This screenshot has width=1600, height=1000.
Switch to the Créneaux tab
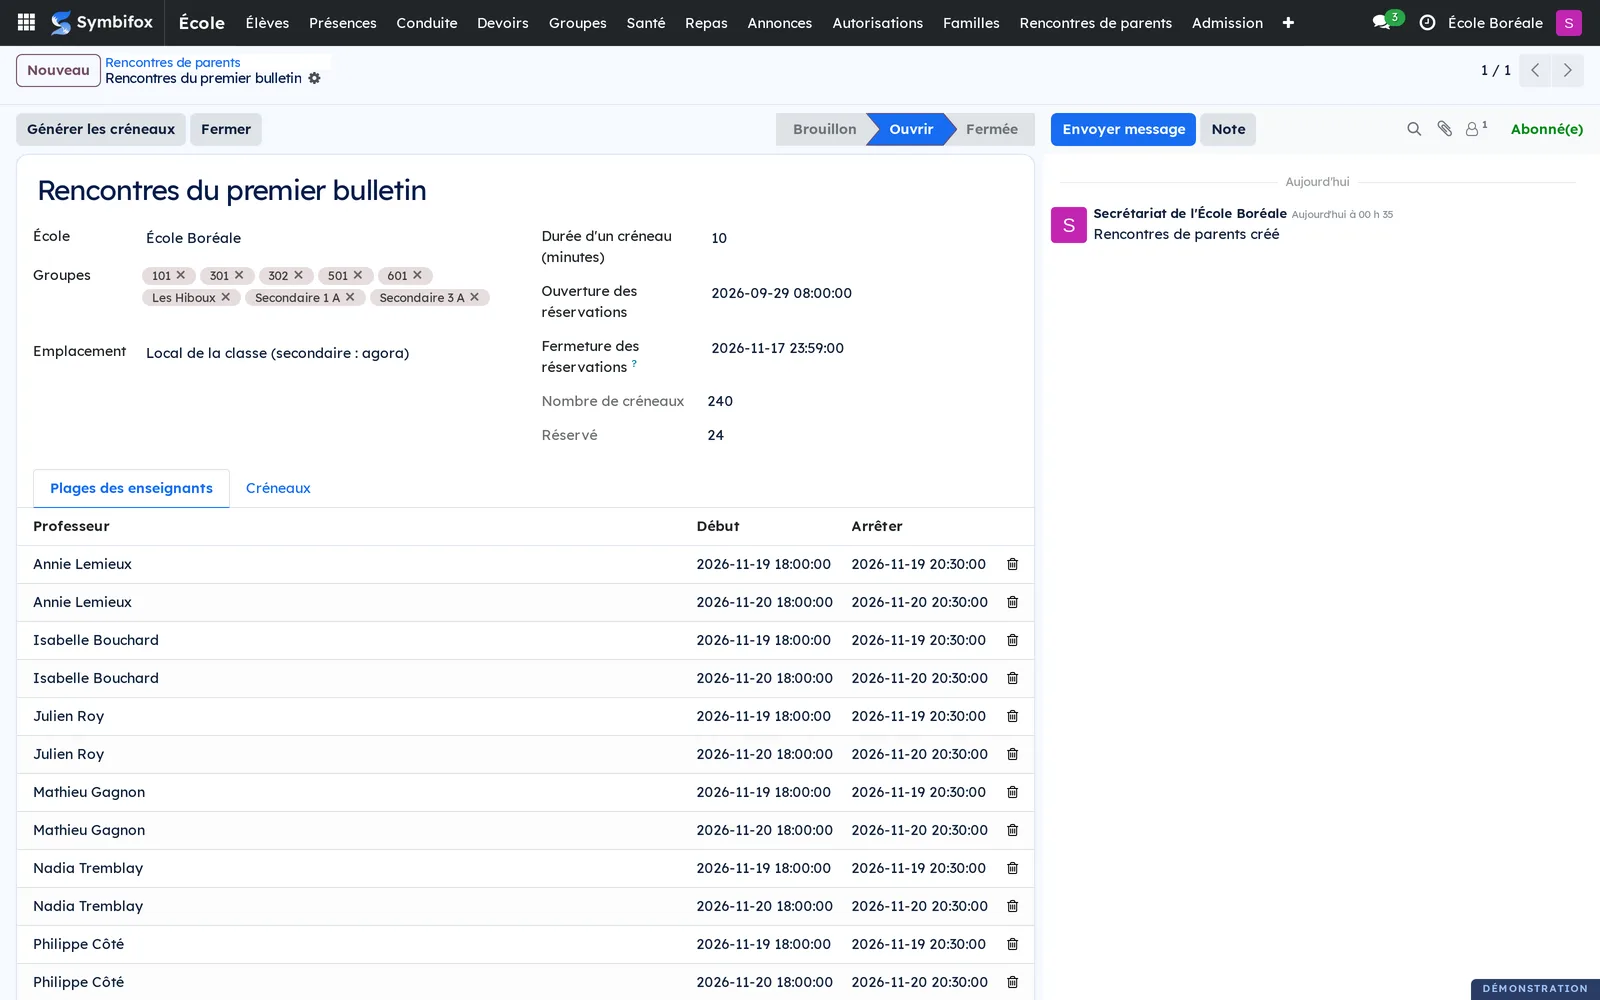pos(278,488)
